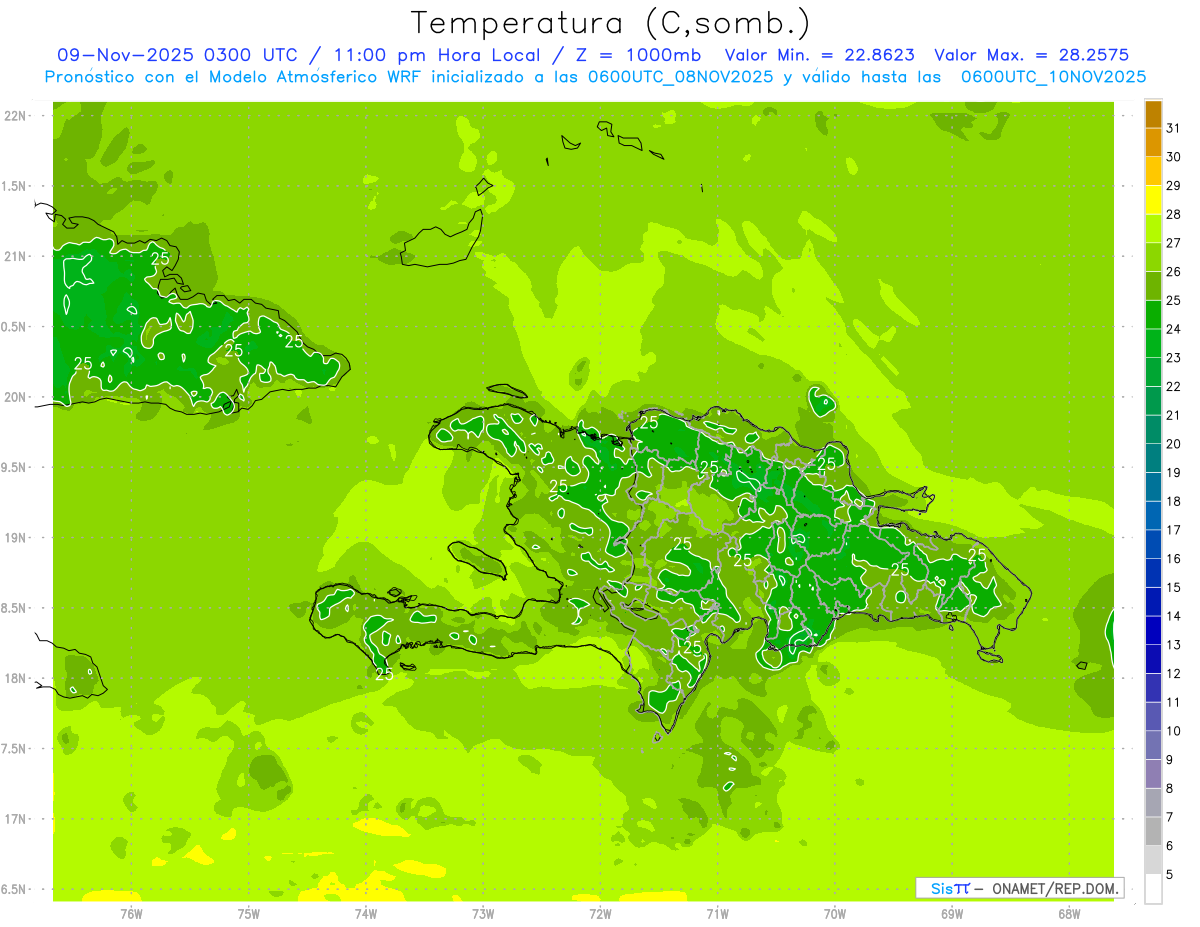Click the 'Modelo Atmosferico WRF' forecast text
The image size is (1200, 927).
(x=317, y=77)
